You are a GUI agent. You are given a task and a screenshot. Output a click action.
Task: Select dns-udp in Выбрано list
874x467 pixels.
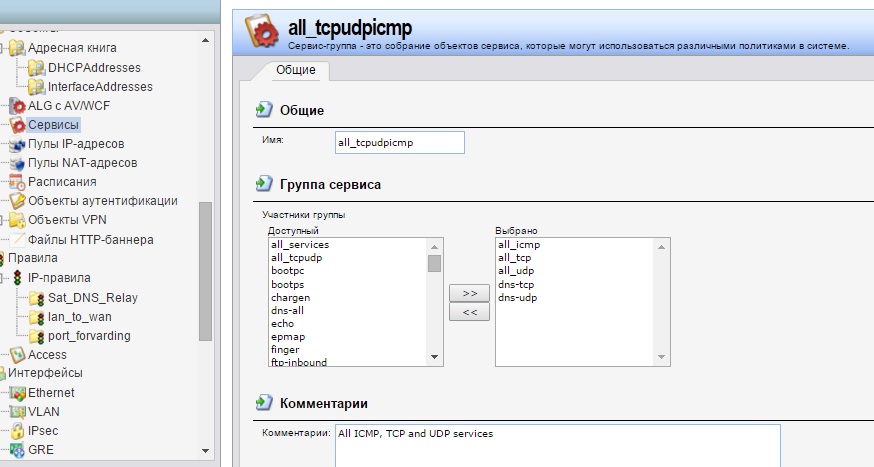(517, 298)
